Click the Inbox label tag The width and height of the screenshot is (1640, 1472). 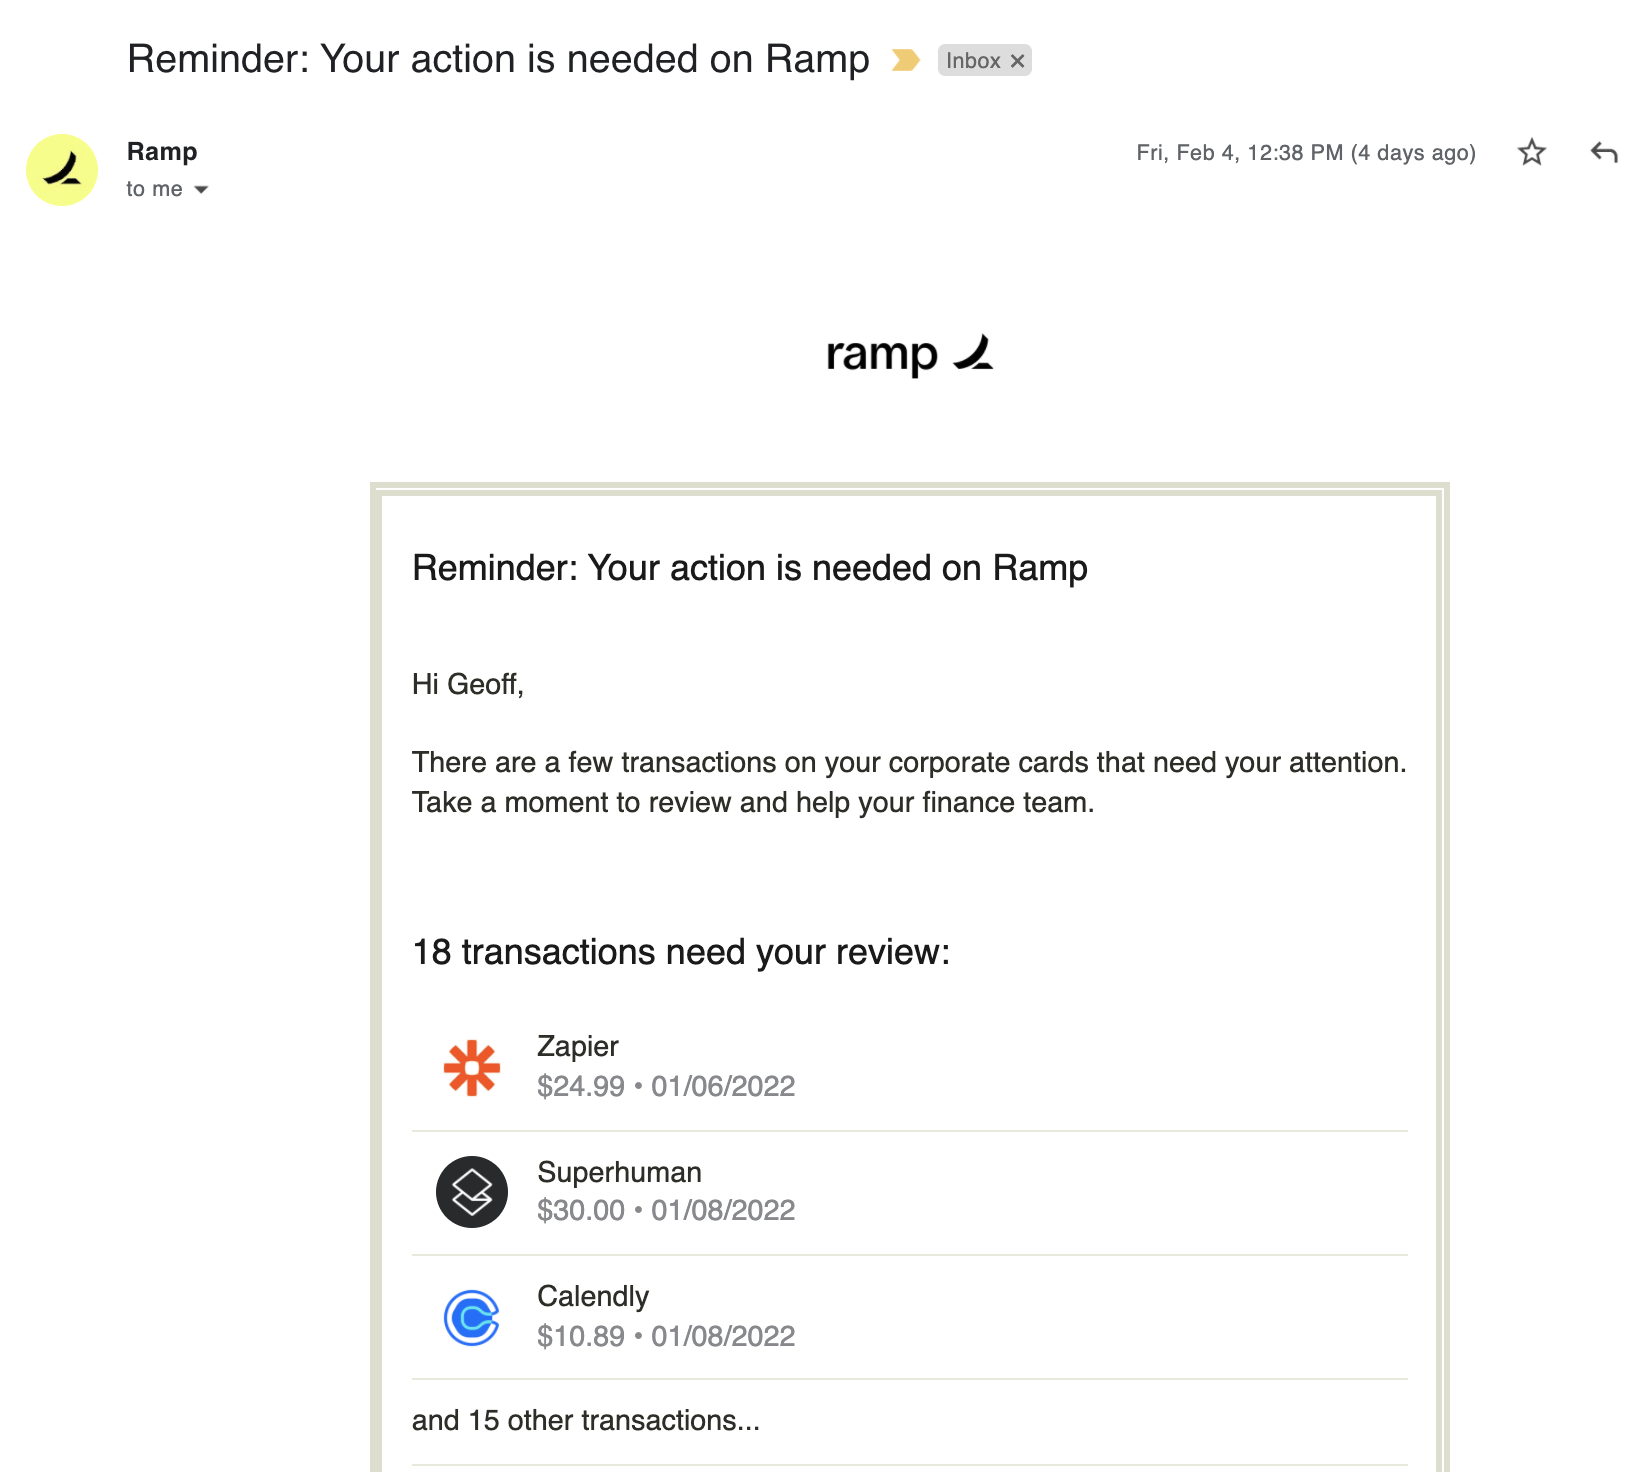click(973, 61)
